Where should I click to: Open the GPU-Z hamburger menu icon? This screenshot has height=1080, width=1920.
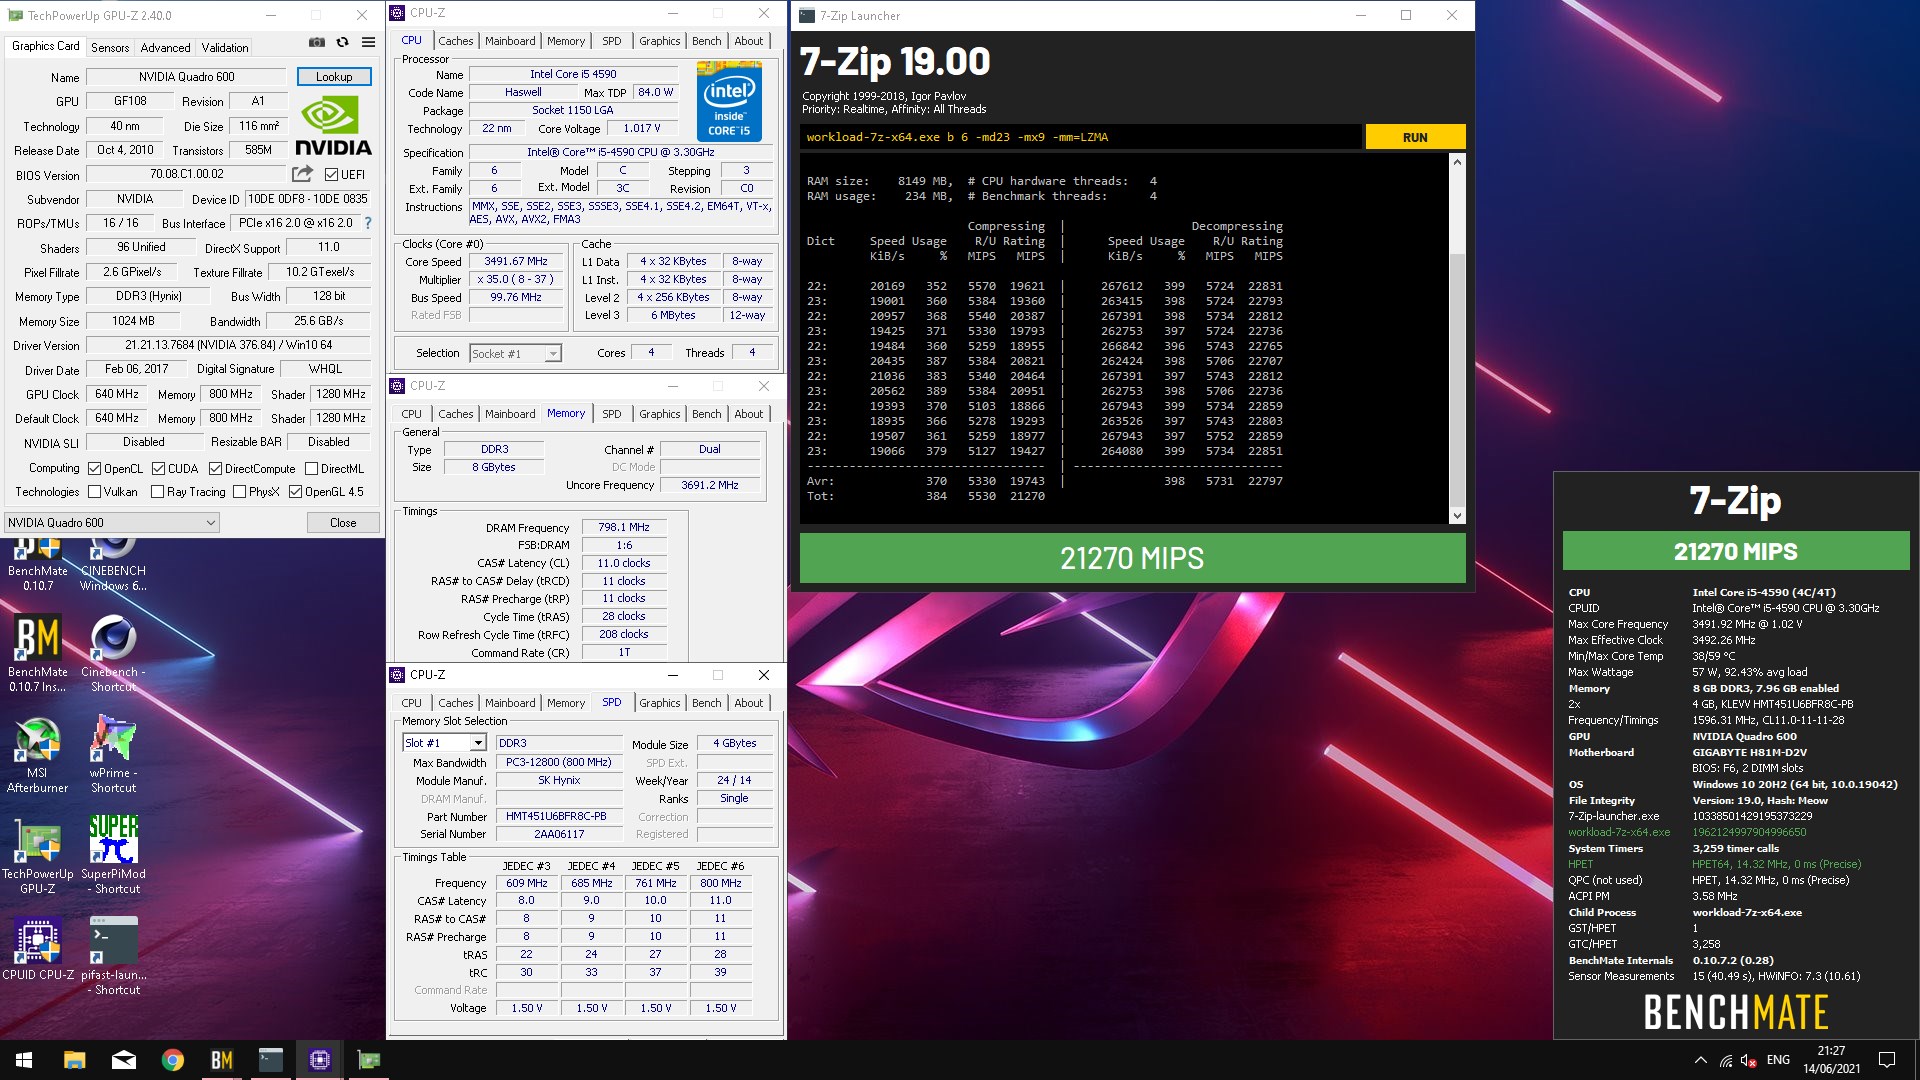[x=368, y=42]
